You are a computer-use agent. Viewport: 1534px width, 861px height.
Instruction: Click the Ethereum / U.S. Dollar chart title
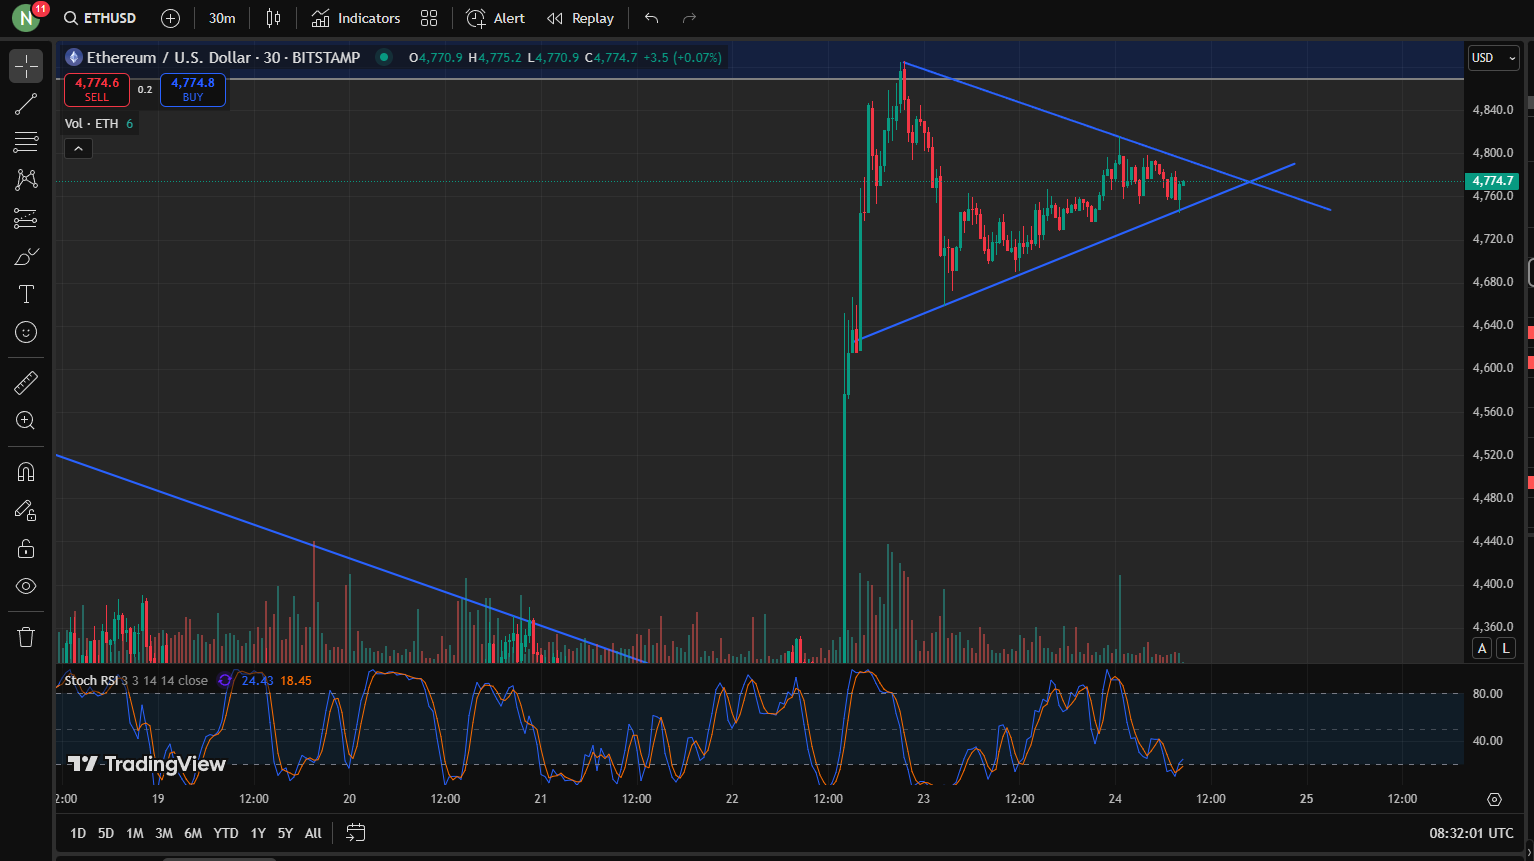click(223, 57)
